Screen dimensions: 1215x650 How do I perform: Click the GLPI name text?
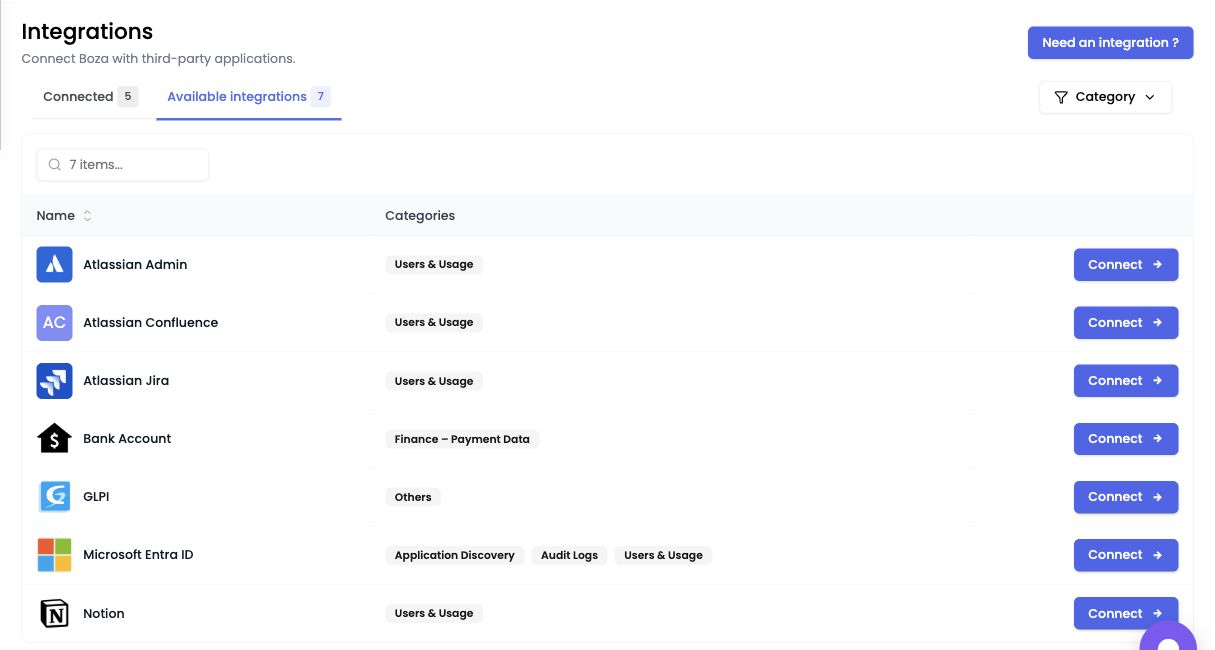[96, 497]
